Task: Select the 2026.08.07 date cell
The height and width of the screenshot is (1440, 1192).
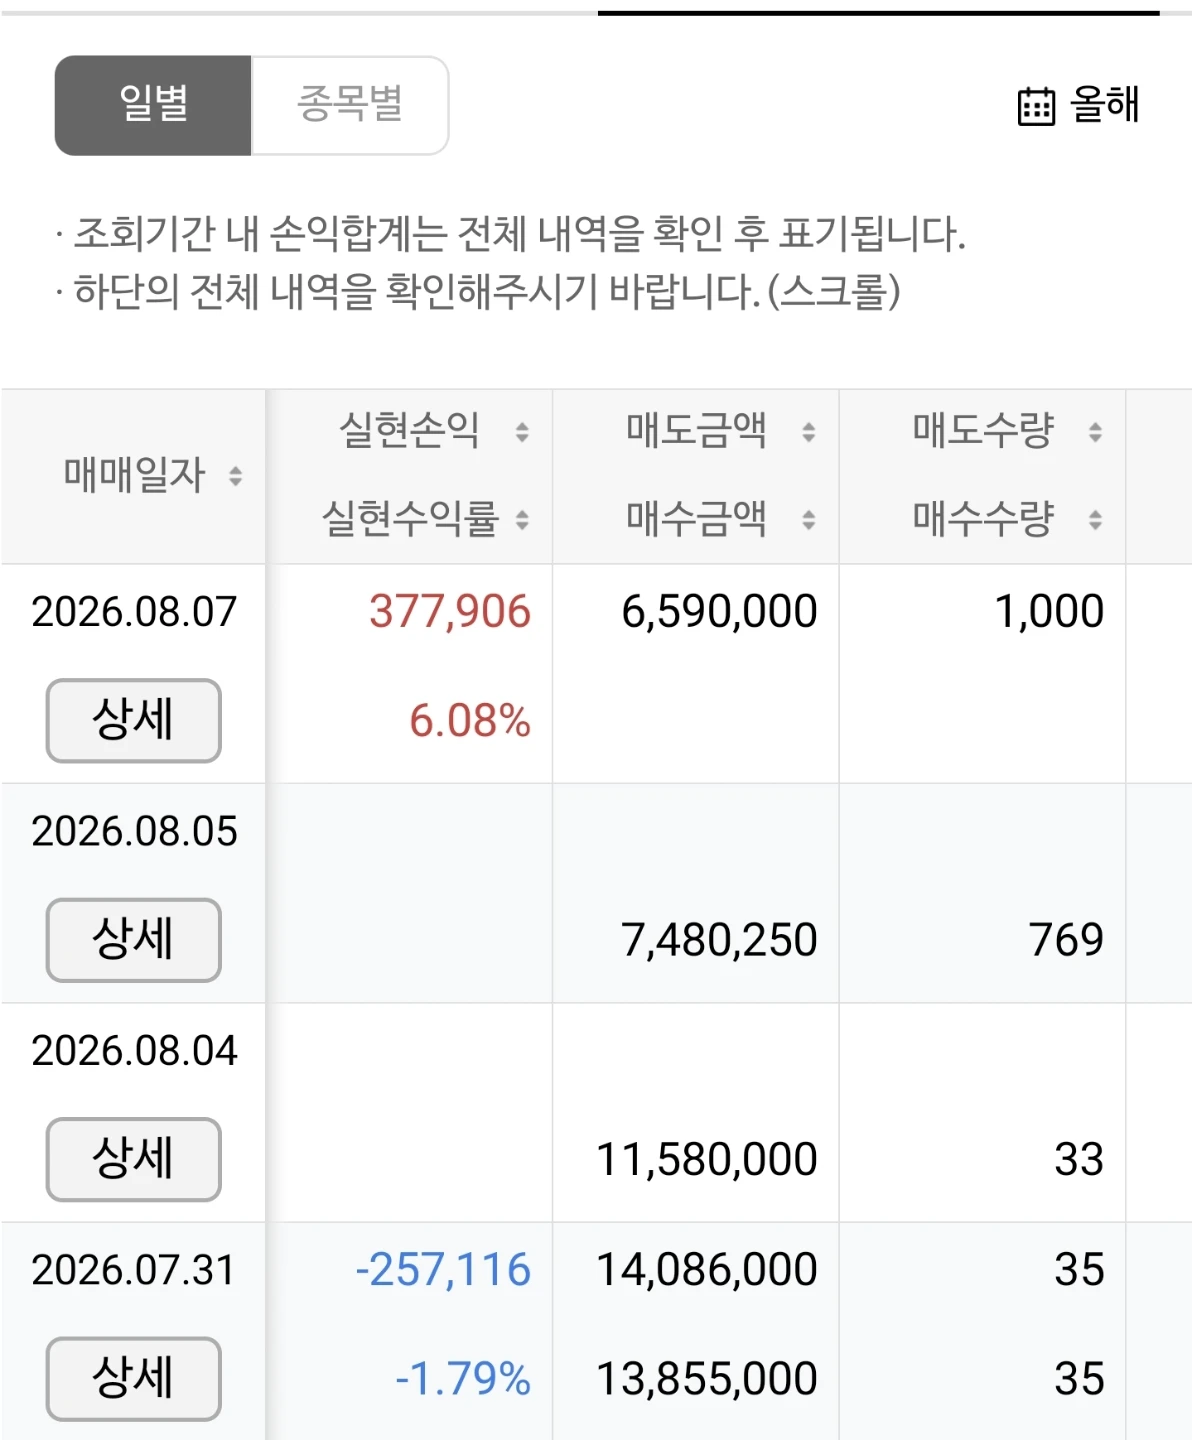Action: 134,612
